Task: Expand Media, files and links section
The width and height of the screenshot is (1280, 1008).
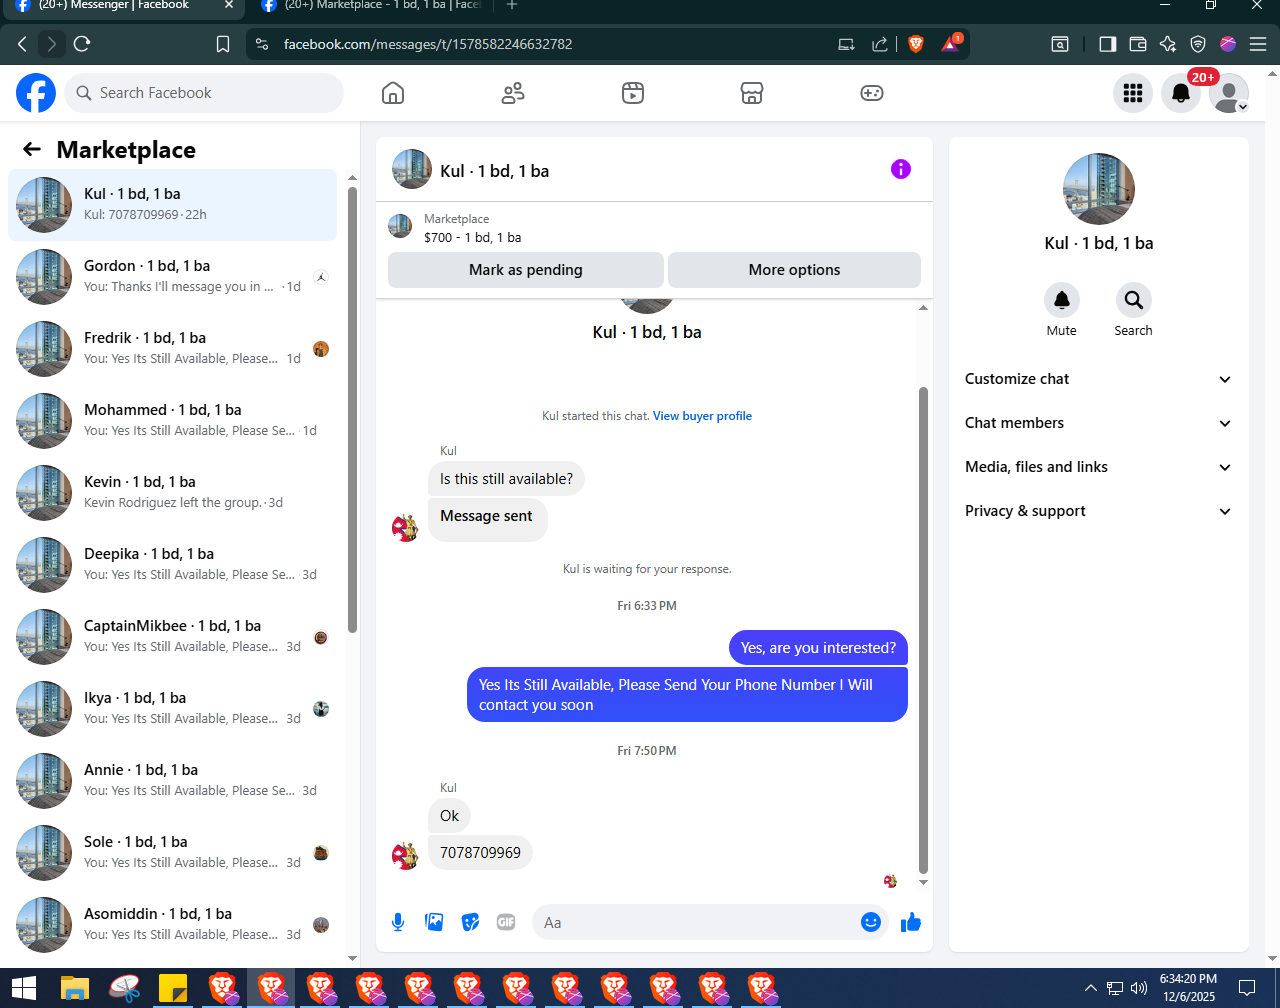Action: [1099, 467]
